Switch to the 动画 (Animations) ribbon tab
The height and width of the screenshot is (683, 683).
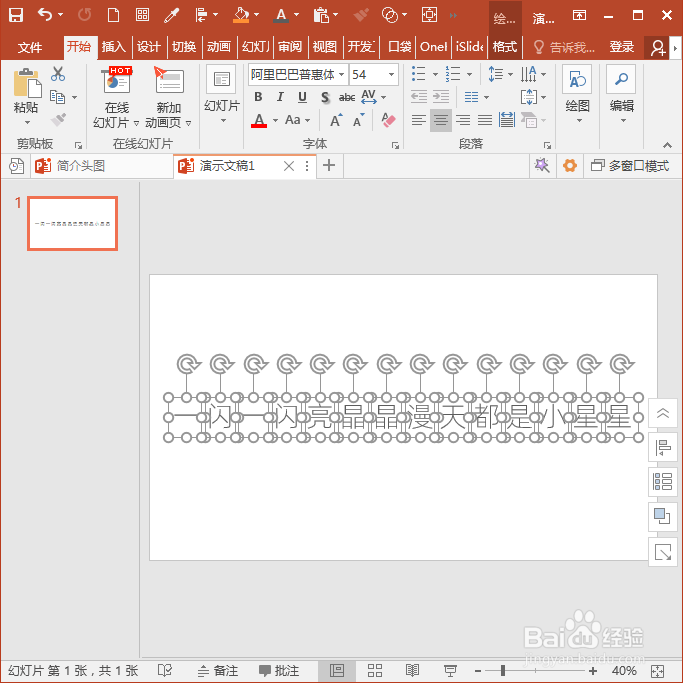(x=219, y=47)
